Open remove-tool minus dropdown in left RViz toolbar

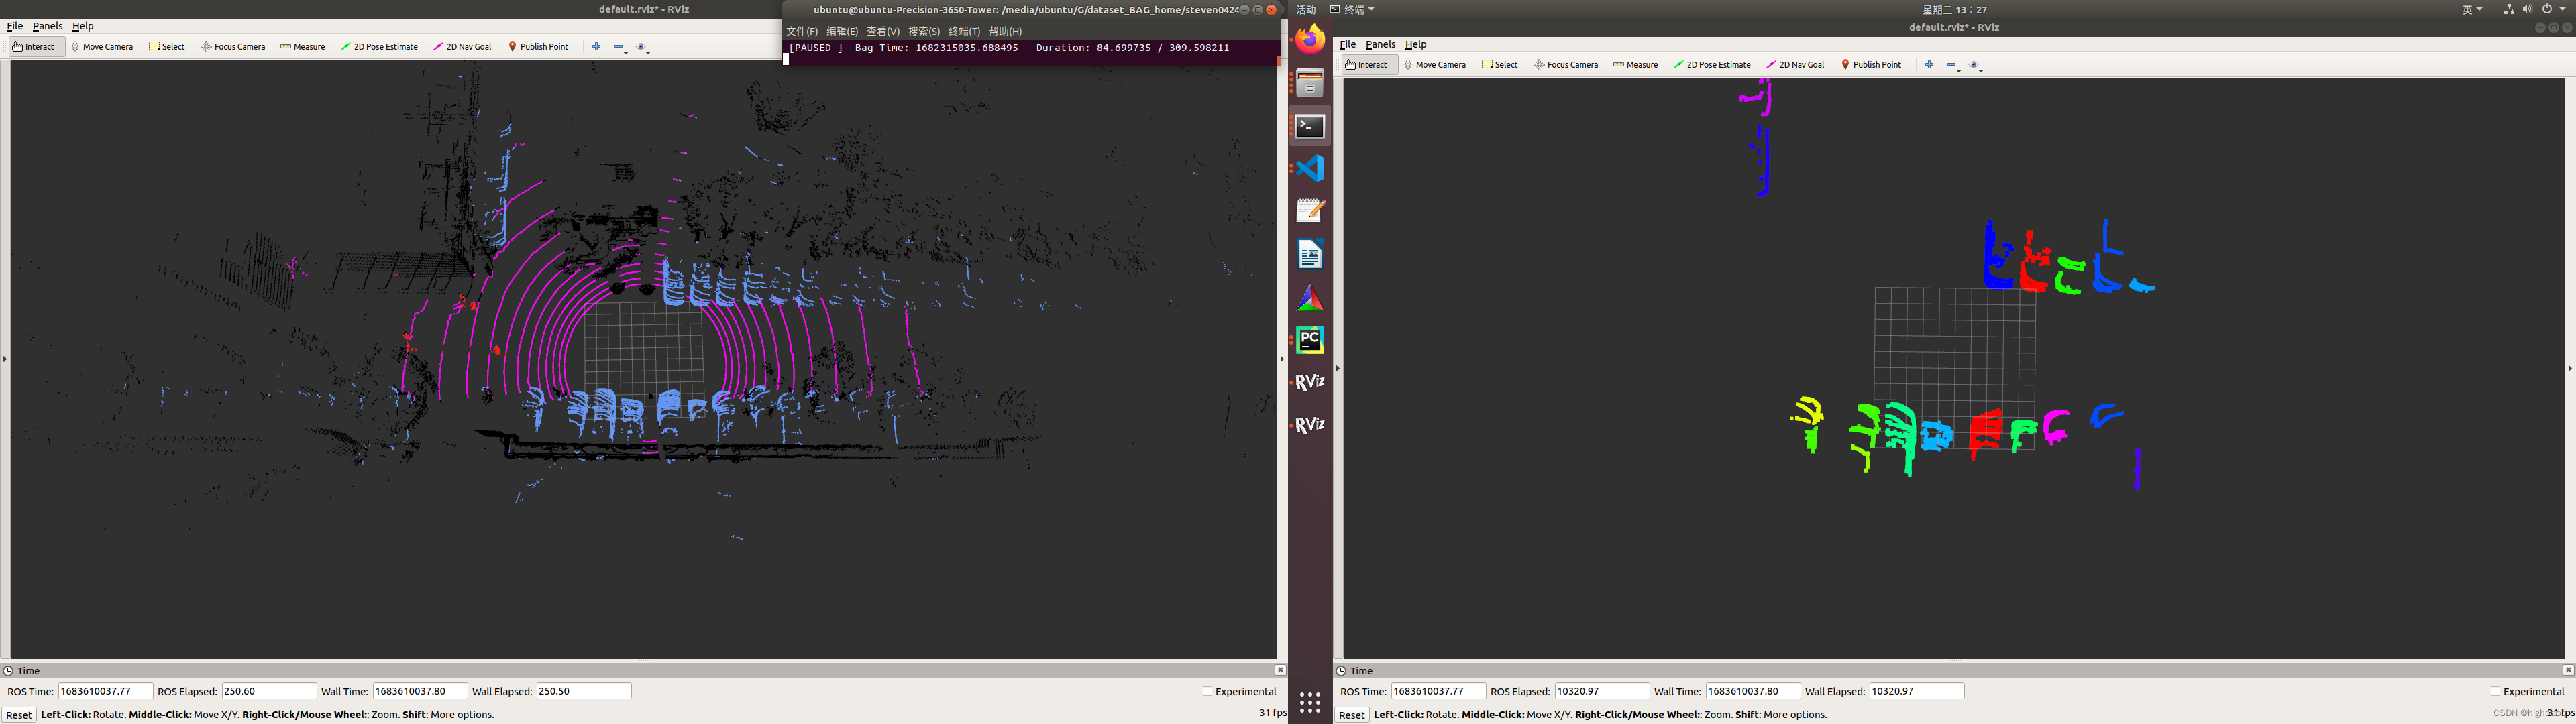[x=620, y=47]
